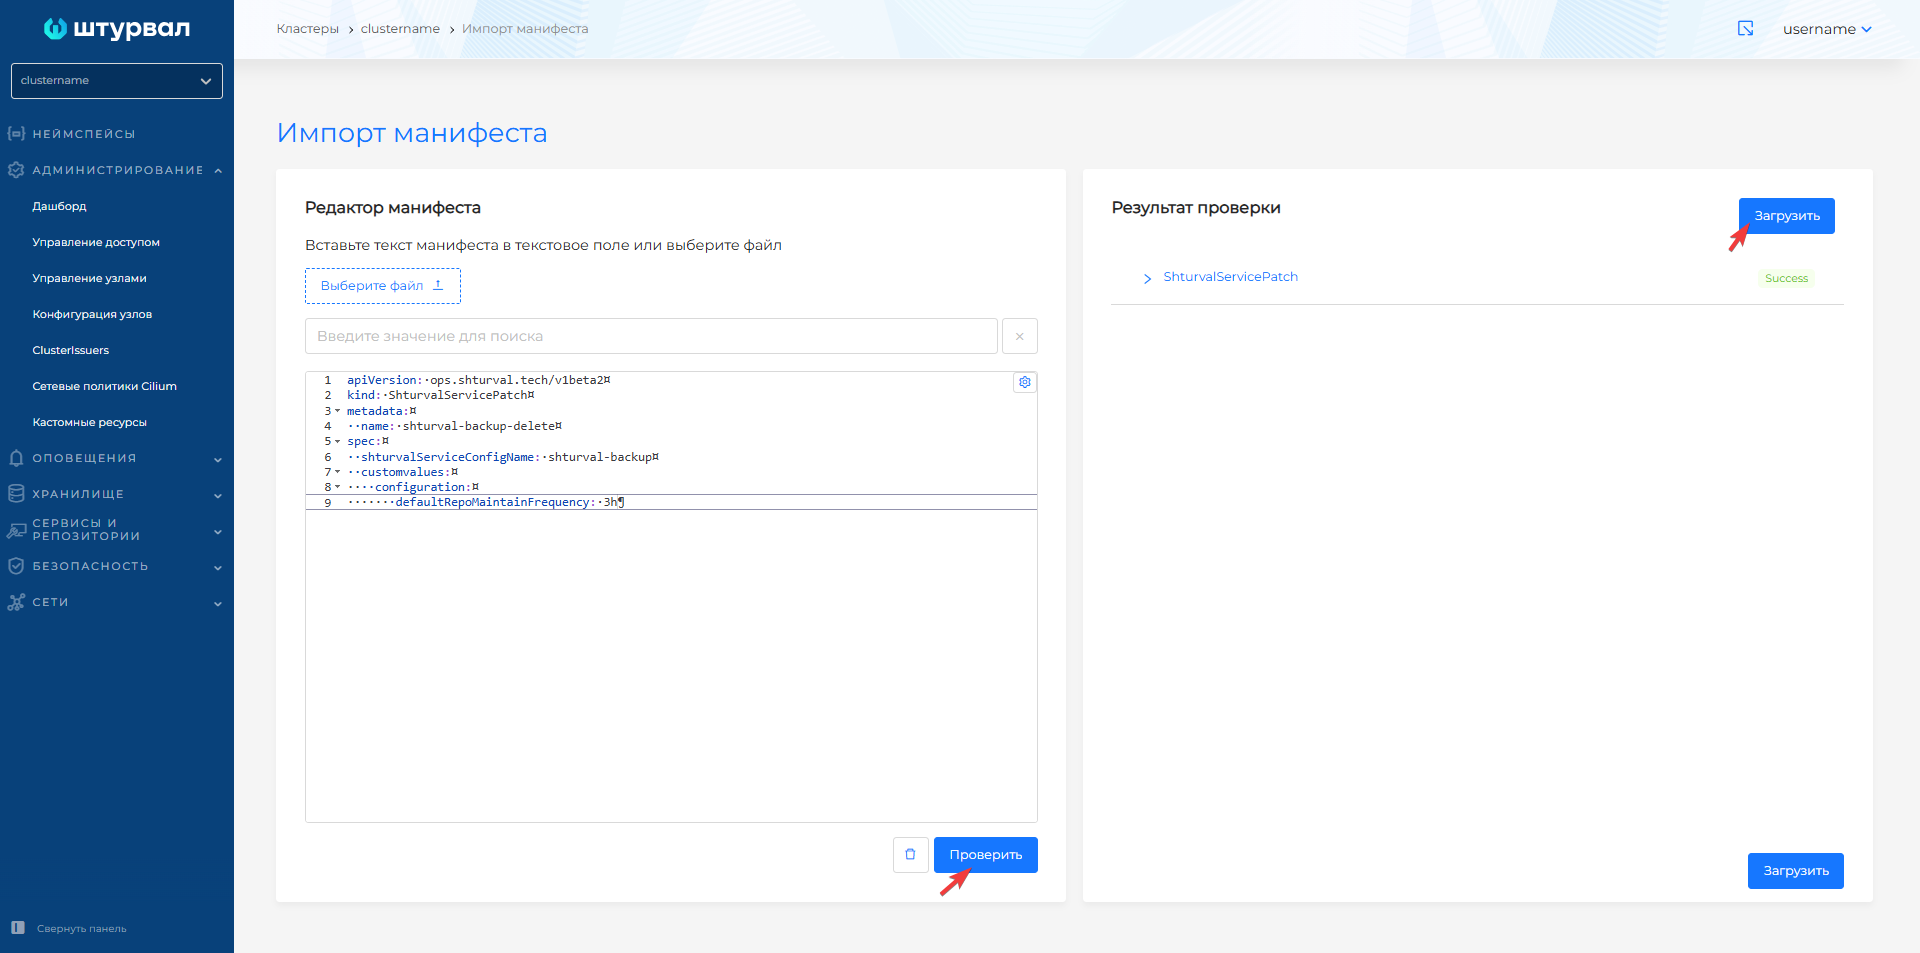Open the Неймспейсы section

(x=84, y=134)
